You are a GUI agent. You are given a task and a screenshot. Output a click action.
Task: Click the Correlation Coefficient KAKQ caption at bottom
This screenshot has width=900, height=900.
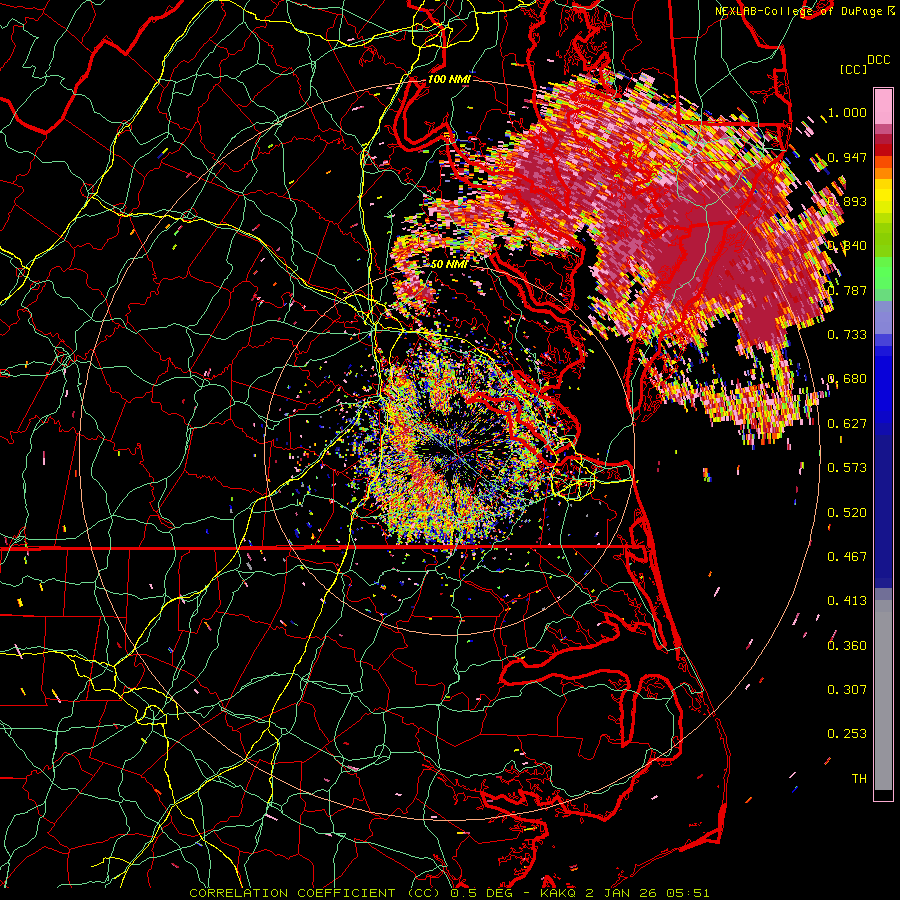coord(449,893)
